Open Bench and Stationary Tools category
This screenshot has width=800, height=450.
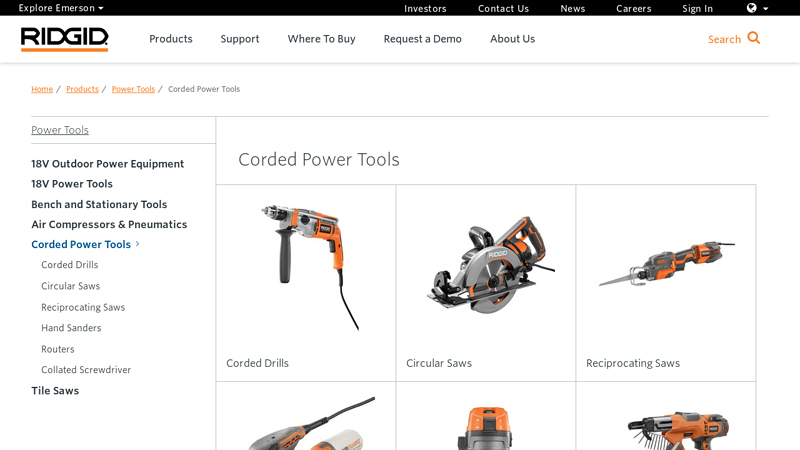point(99,204)
